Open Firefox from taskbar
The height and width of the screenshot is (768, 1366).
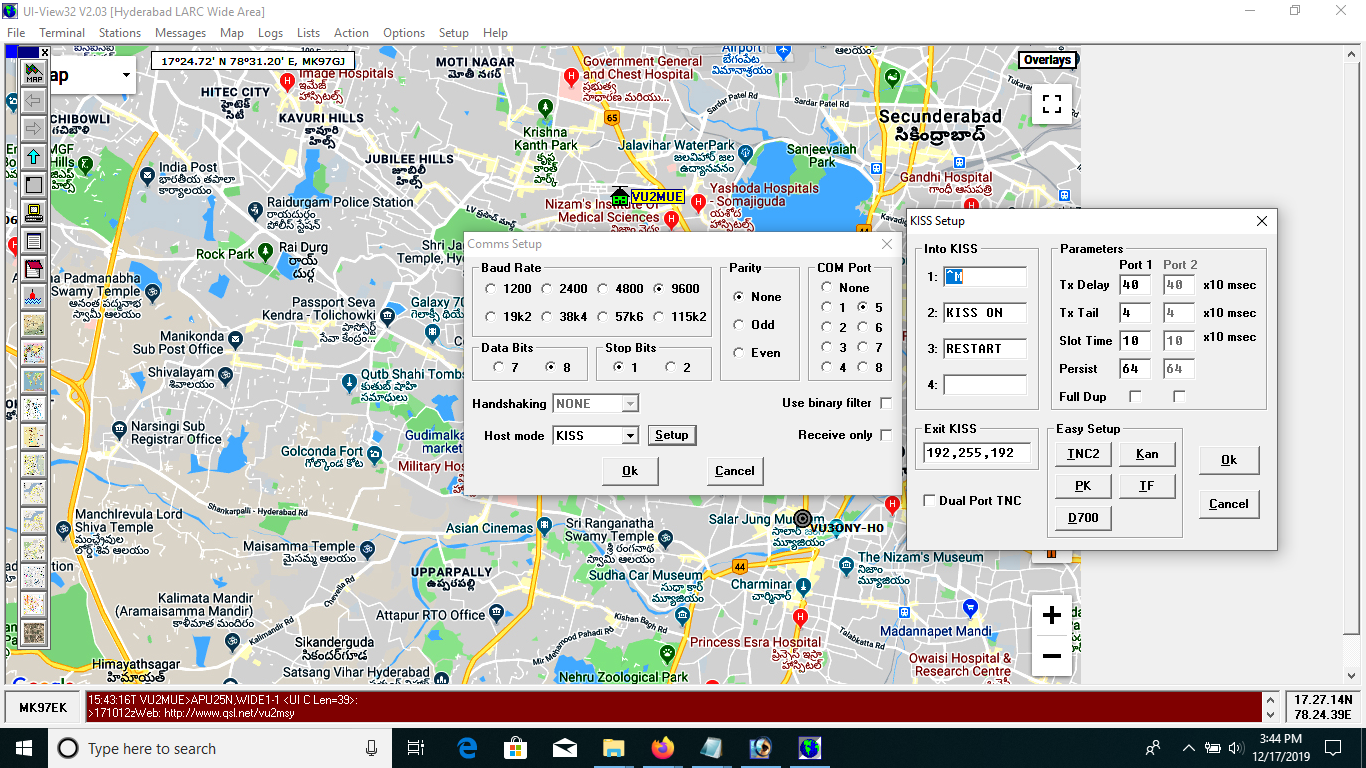[662, 748]
